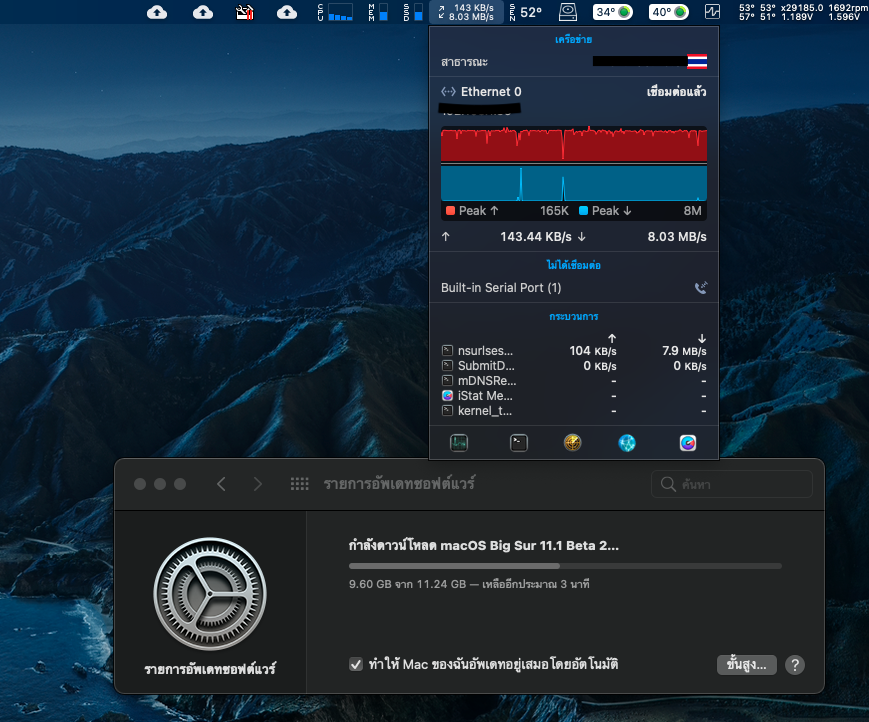Click 143.44 KB/s upload value
The height and width of the screenshot is (722, 869).
tap(535, 237)
